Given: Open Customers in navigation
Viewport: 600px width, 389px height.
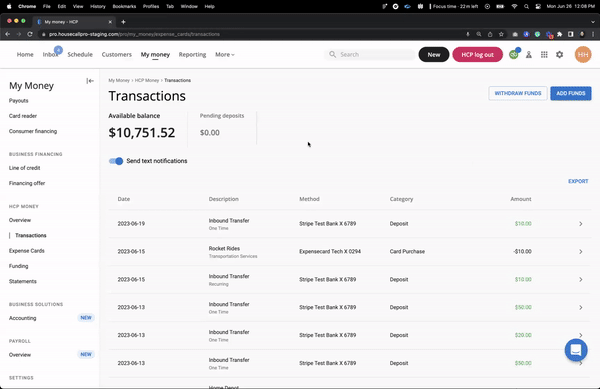Looking at the screenshot, I should (x=117, y=55).
